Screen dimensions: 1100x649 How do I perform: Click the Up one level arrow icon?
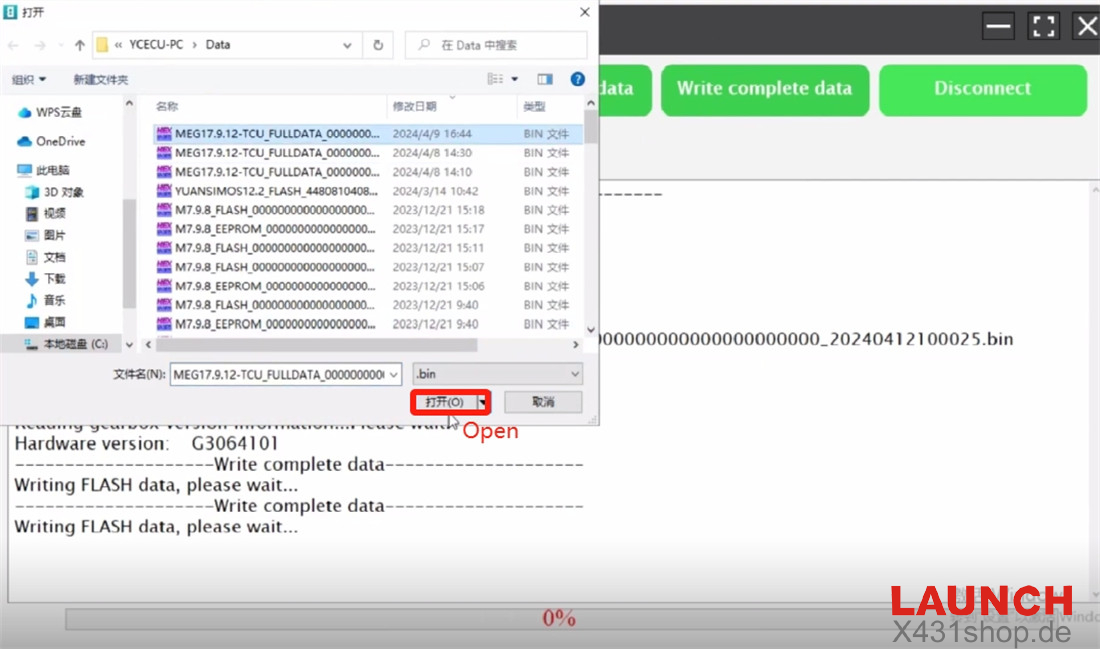(80, 45)
